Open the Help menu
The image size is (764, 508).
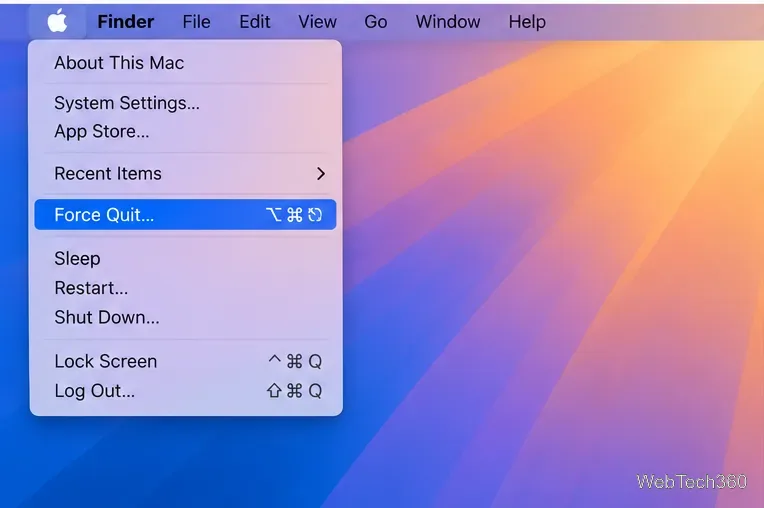pyautogui.click(x=527, y=22)
